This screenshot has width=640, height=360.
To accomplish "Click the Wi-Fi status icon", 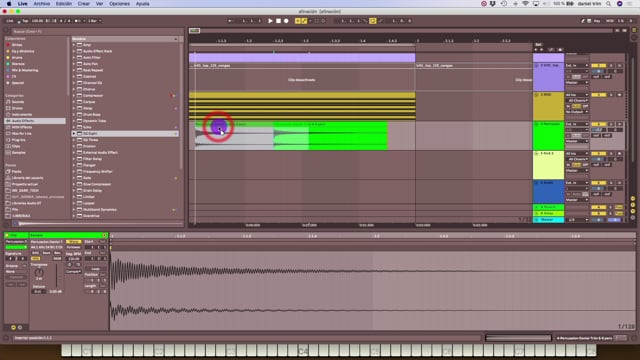I will click(525, 4).
